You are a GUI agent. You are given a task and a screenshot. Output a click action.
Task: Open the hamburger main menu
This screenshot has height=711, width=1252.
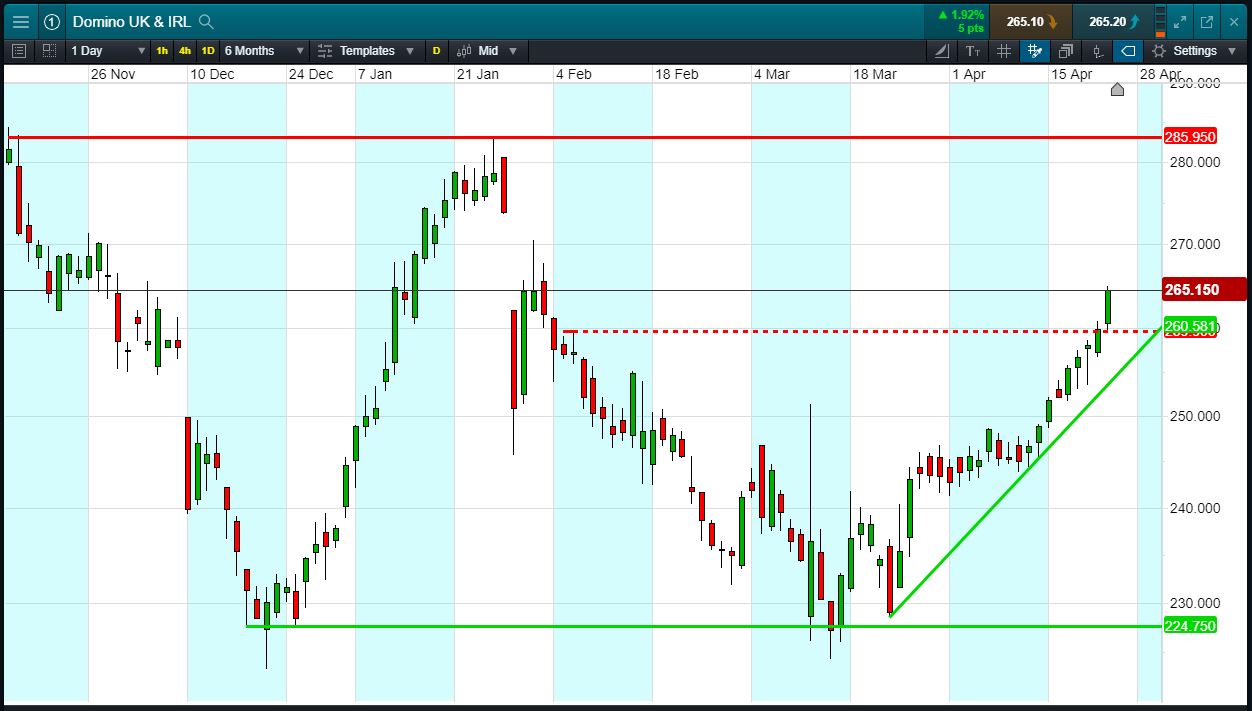click(20, 21)
